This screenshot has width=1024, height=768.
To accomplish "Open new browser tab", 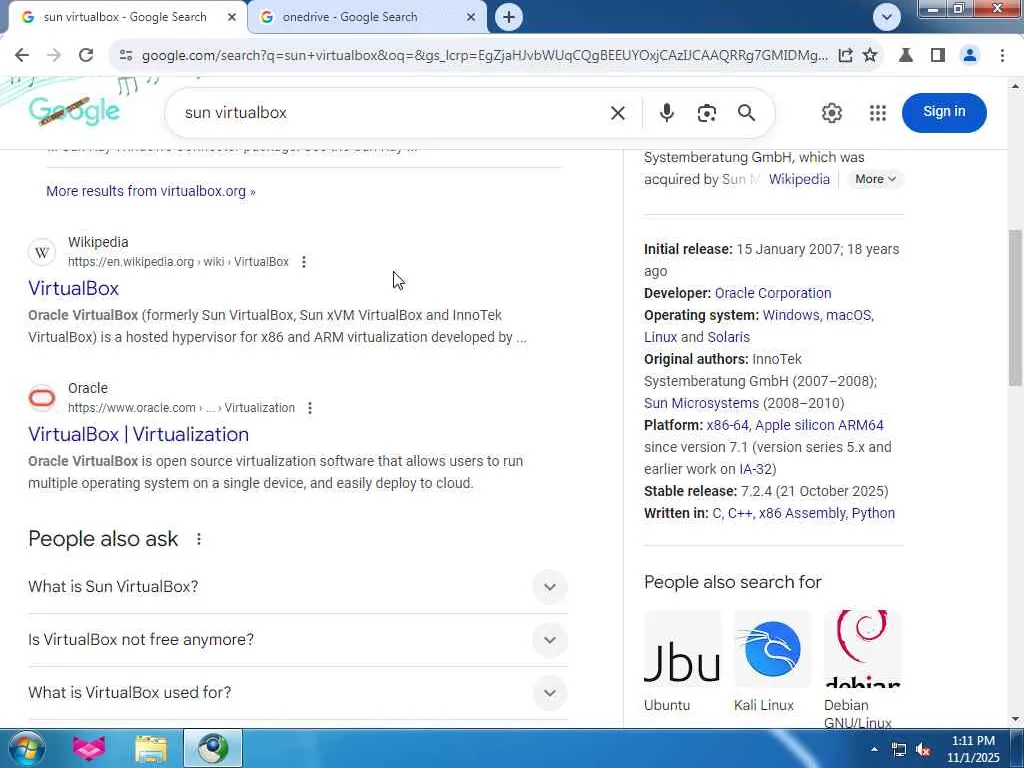I will click(509, 18).
